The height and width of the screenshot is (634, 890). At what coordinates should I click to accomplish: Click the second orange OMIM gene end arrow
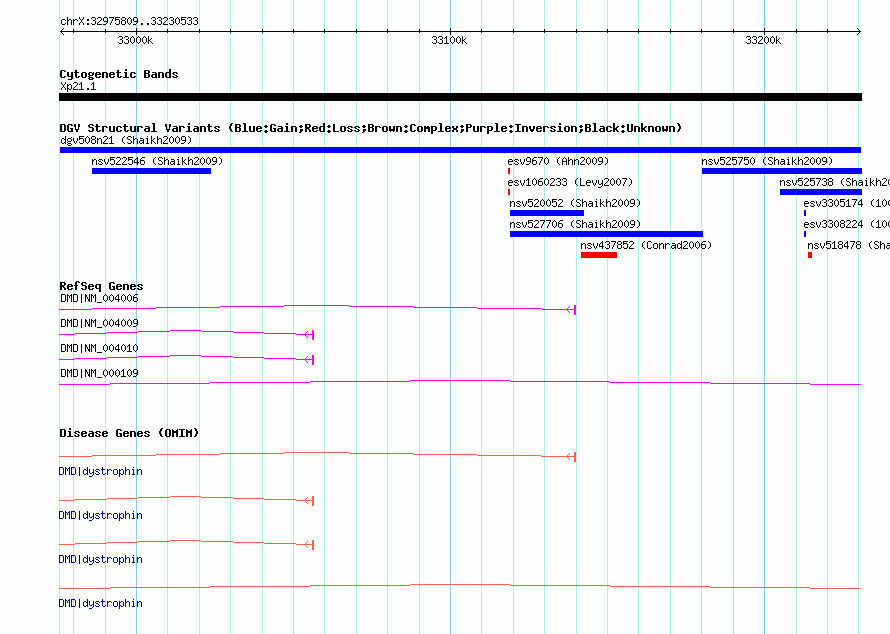pyautogui.click(x=309, y=501)
